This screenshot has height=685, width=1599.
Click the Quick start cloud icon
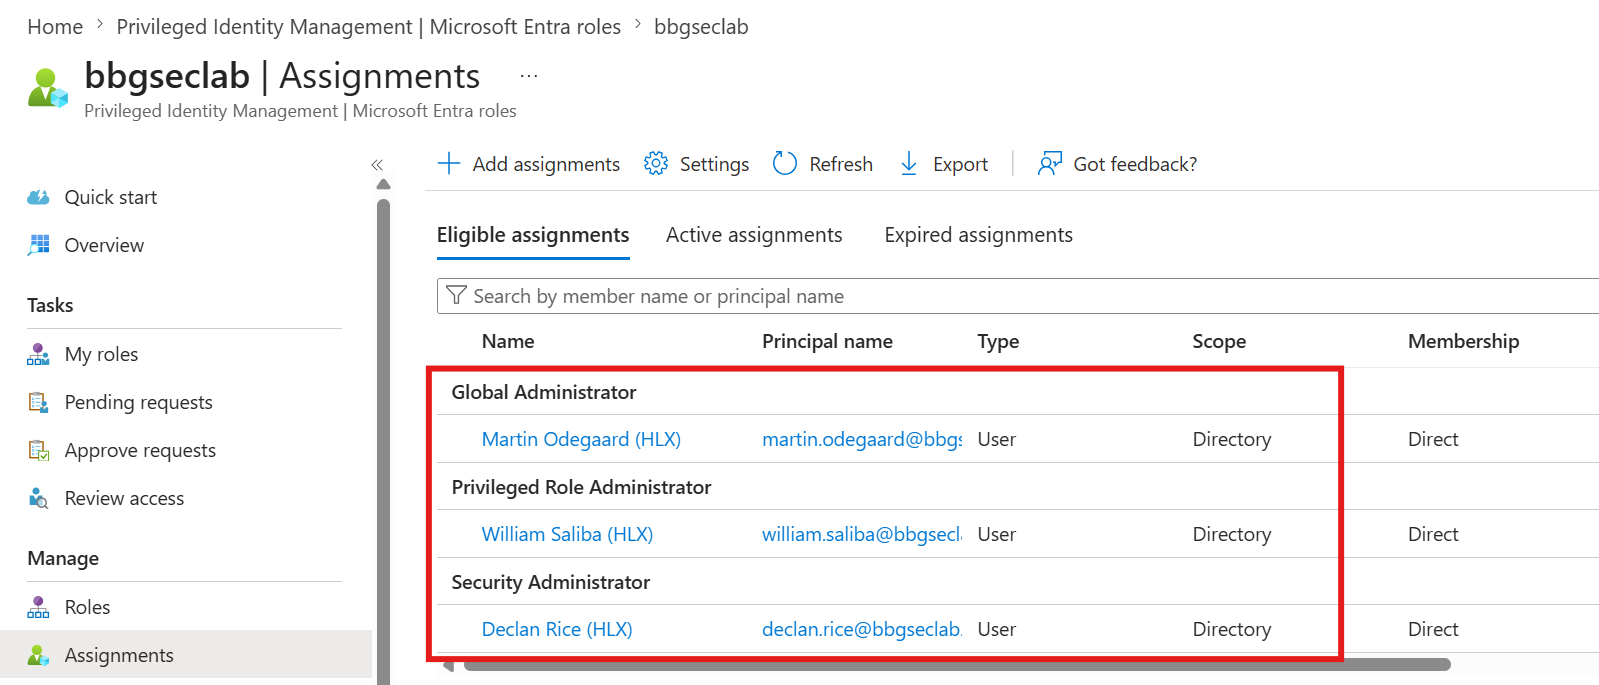(39, 197)
